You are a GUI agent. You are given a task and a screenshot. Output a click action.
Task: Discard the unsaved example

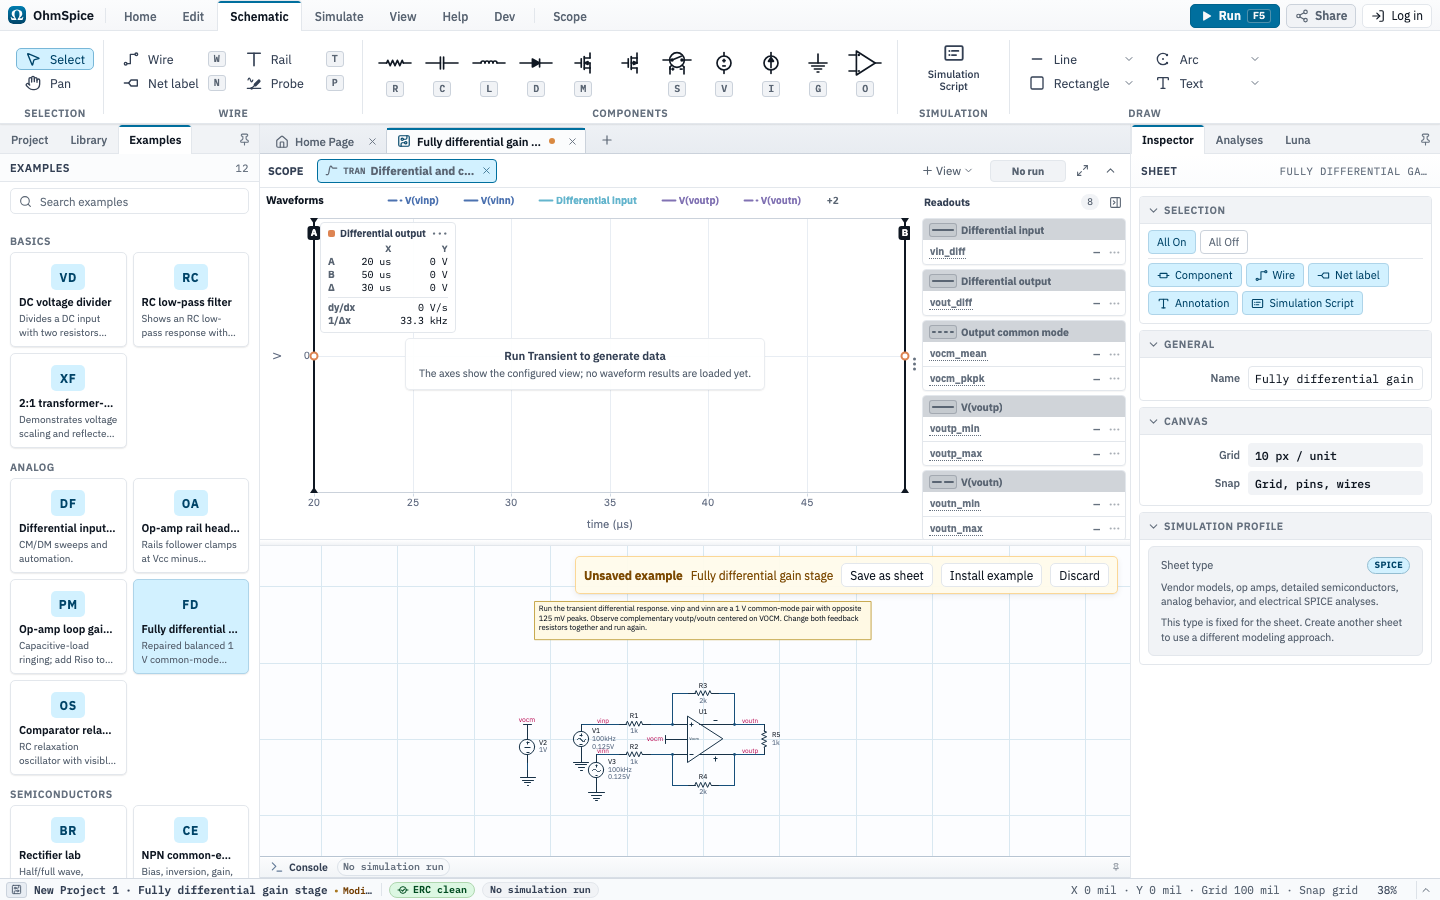(x=1079, y=576)
